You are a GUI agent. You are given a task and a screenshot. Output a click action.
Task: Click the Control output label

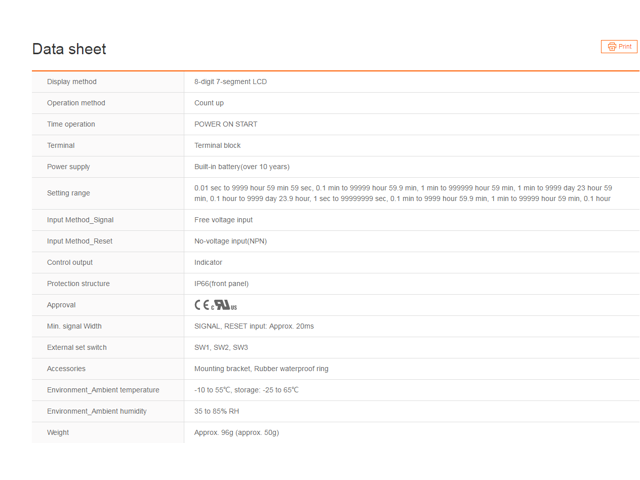tap(70, 262)
